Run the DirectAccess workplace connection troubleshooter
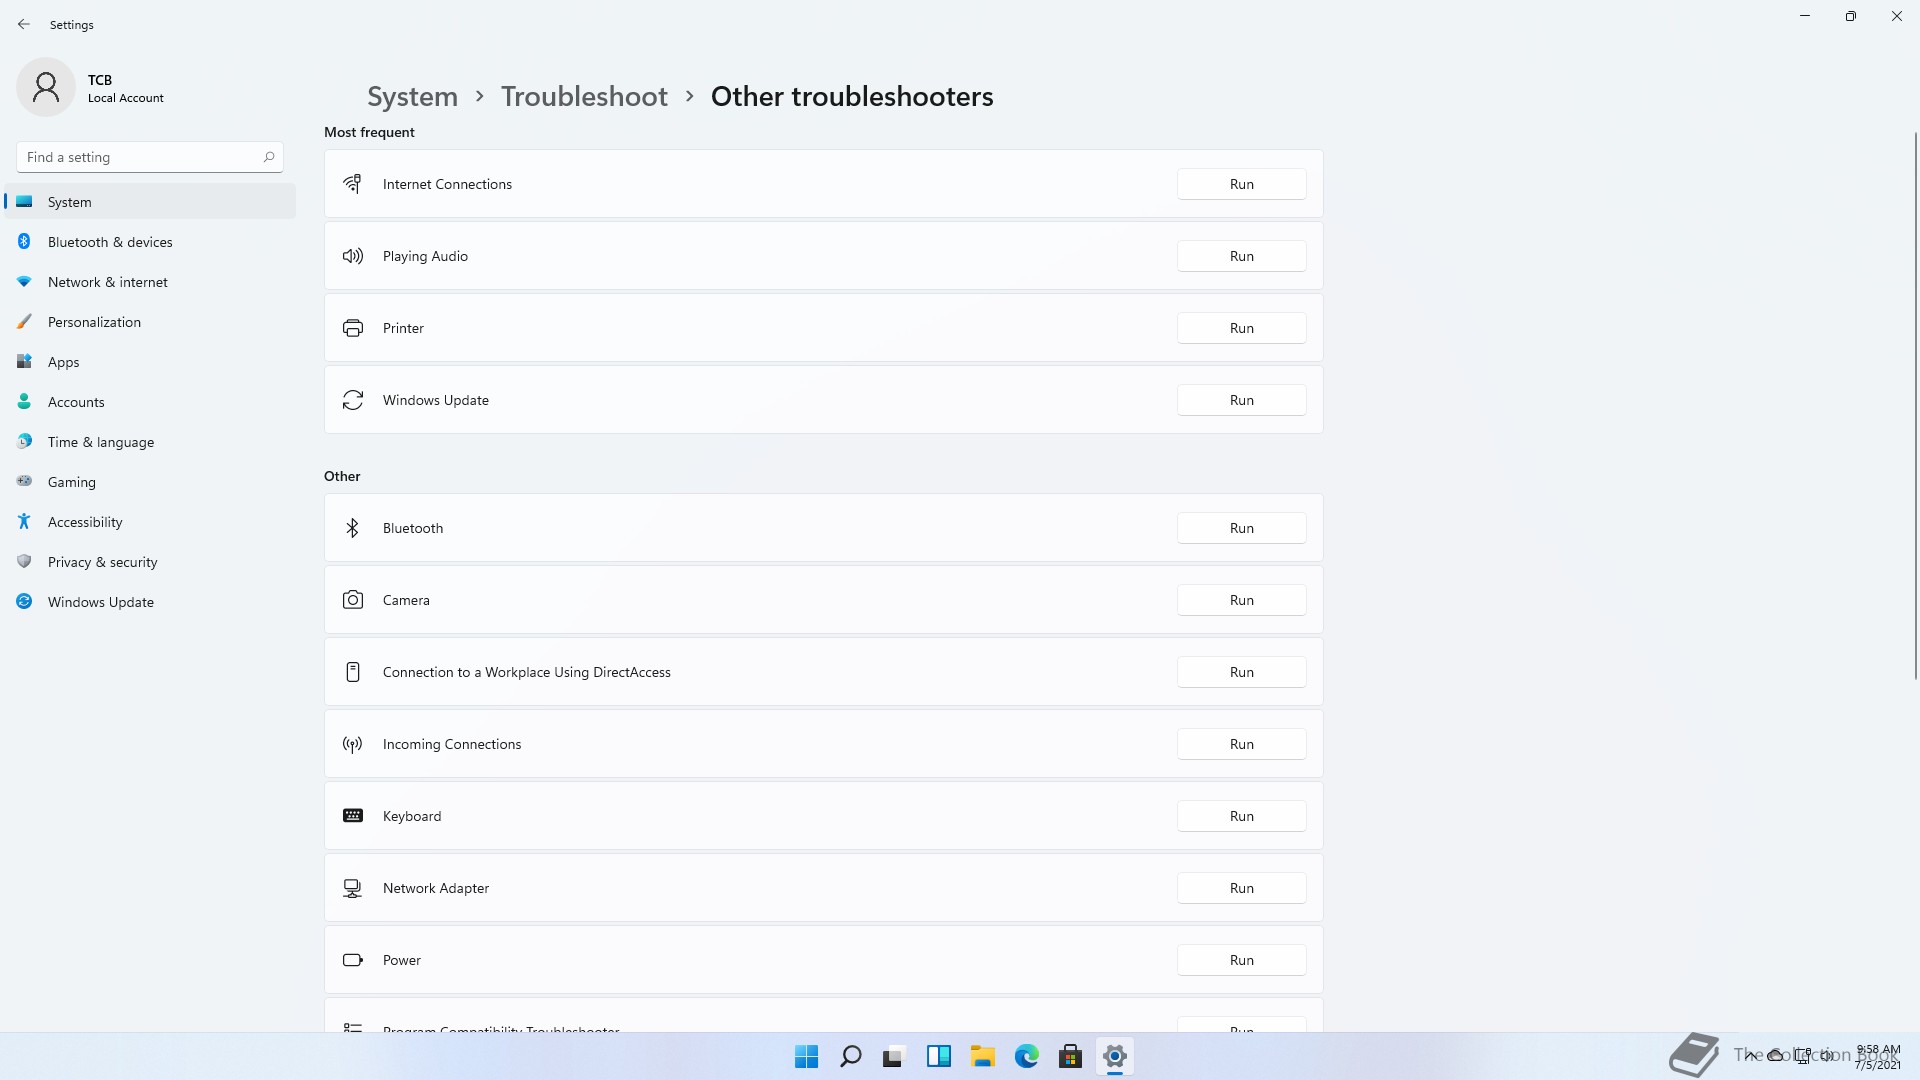 1241,672
